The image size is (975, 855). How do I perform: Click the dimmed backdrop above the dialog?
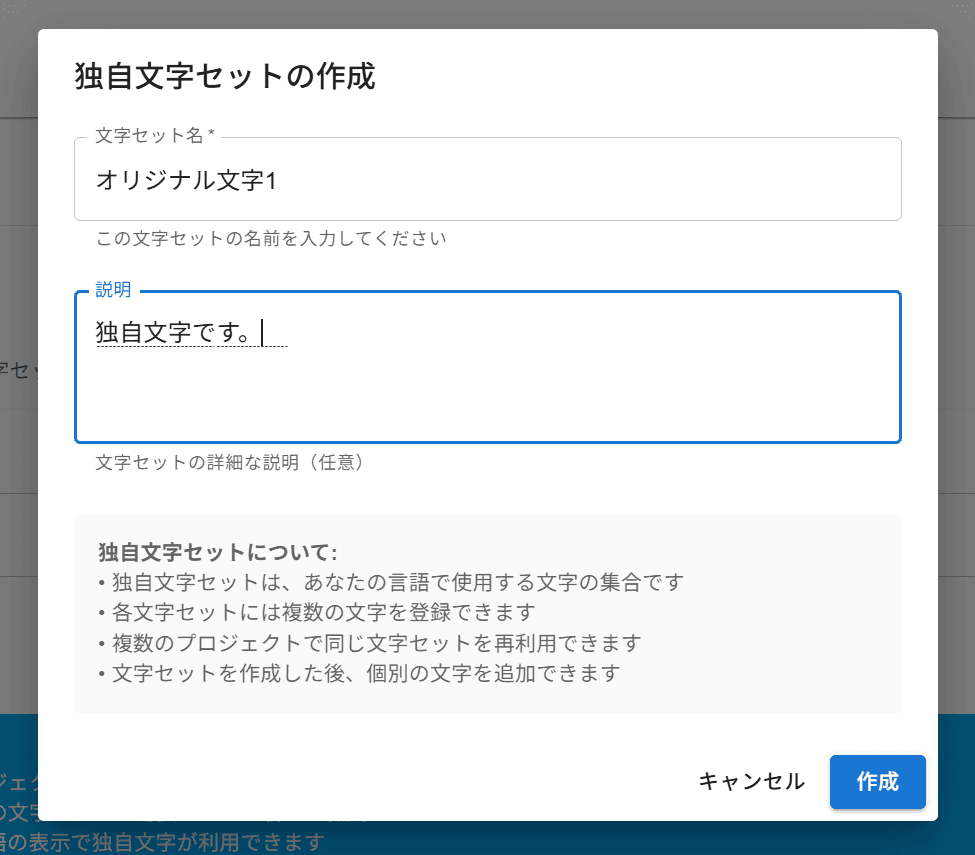click(487, 13)
